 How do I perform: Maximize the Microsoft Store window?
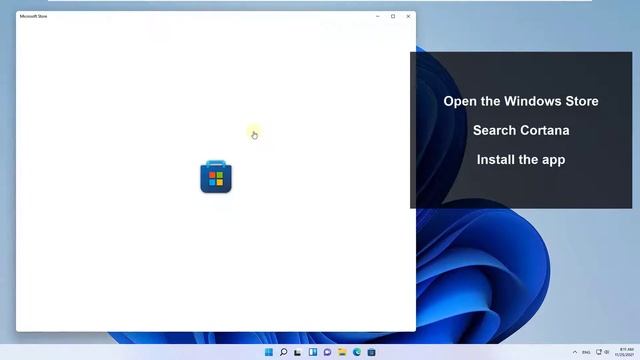tap(393, 16)
